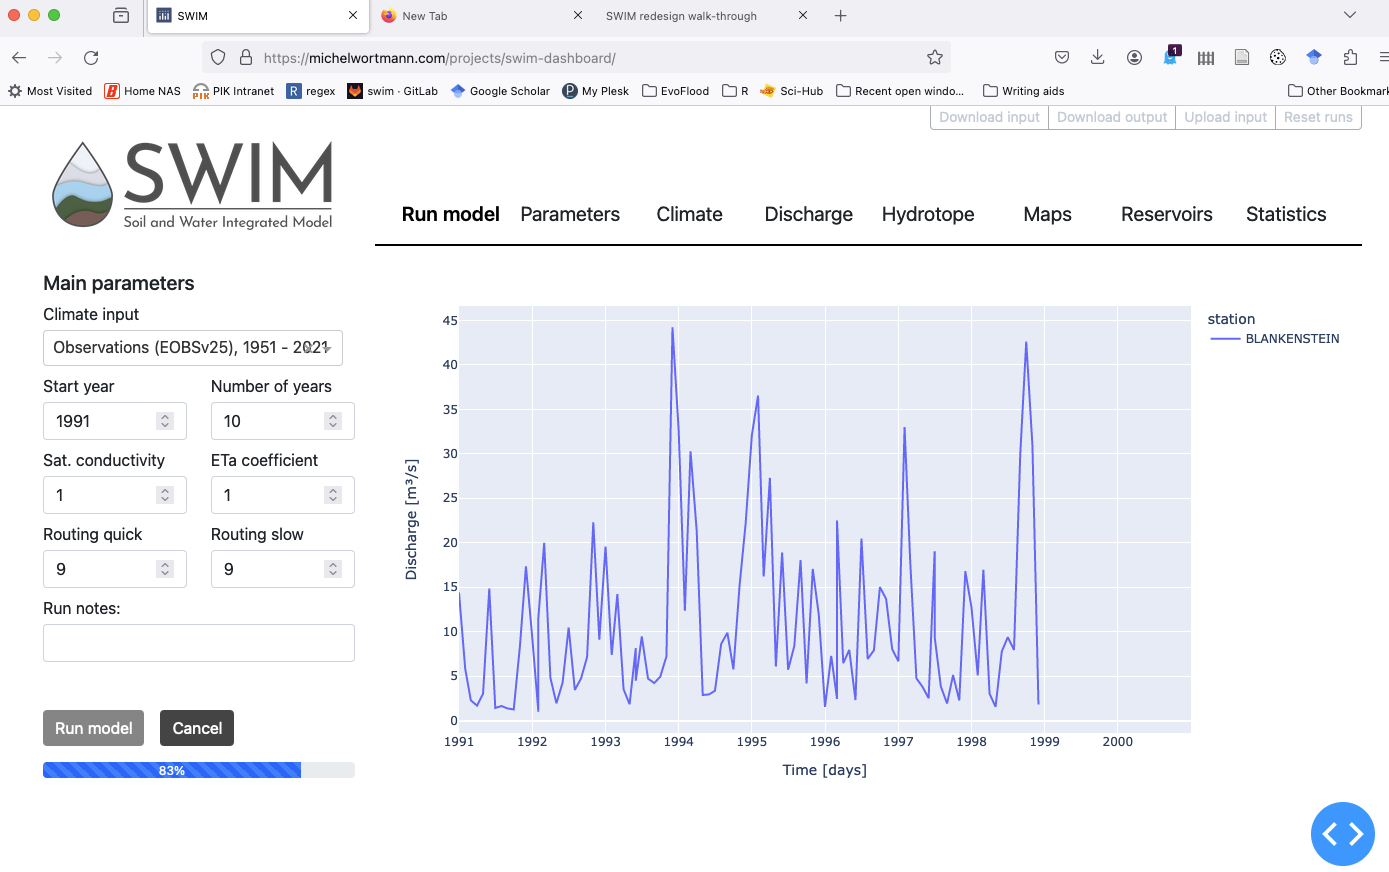Open the Recent open windows bookmarks folder
This screenshot has width=1389, height=872.
(x=900, y=91)
